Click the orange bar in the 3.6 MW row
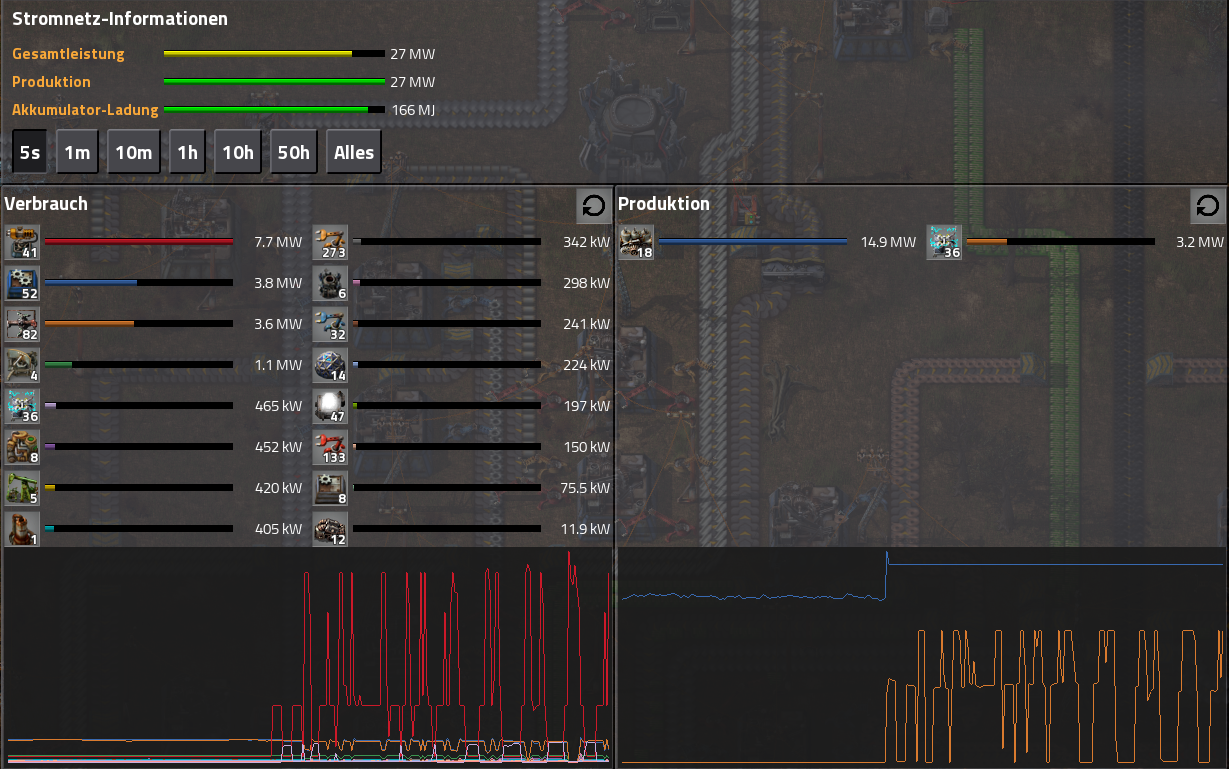Image resolution: width=1229 pixels, height=769 pixels. tap(138, 324)
